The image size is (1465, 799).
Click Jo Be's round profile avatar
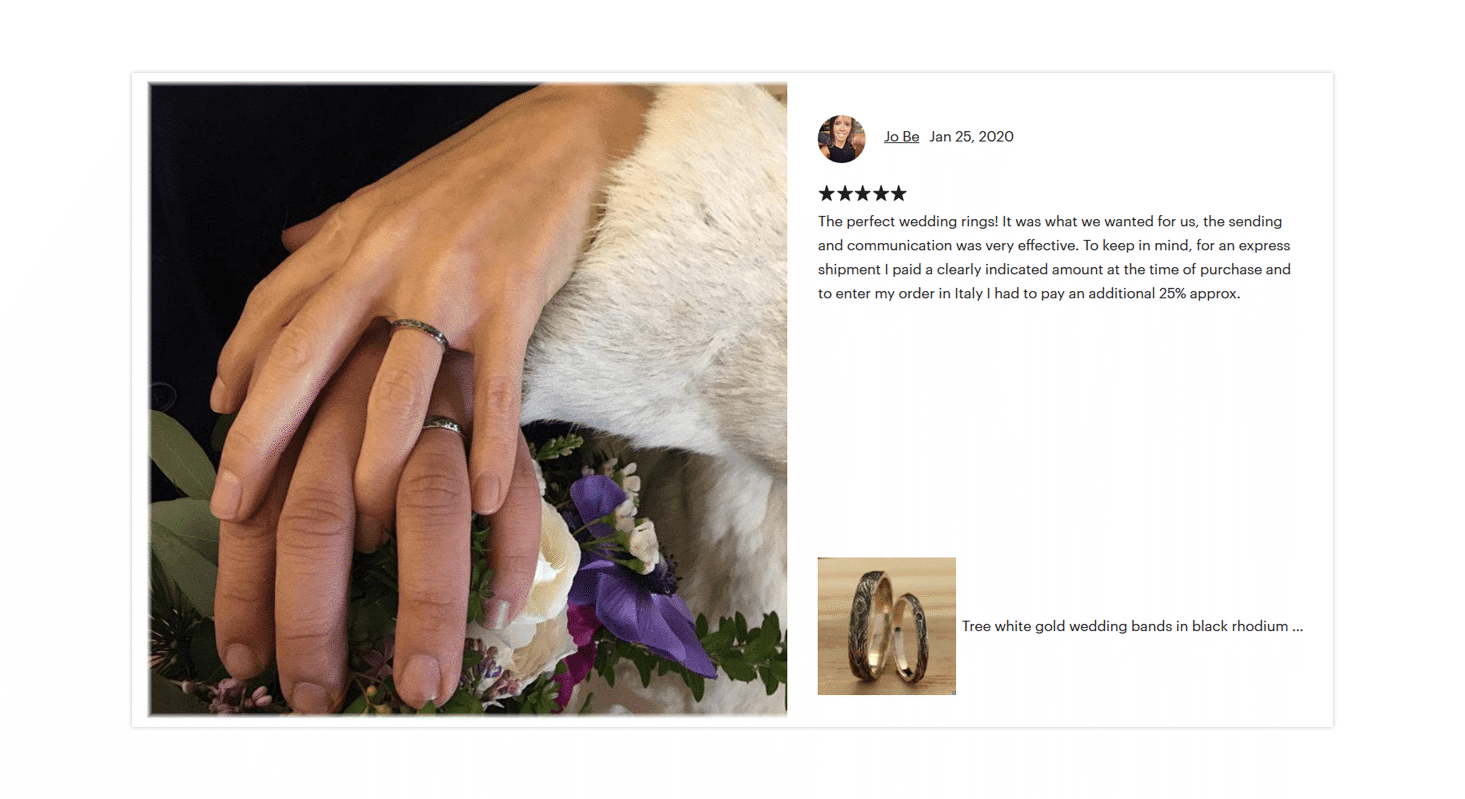coord(841,139)
